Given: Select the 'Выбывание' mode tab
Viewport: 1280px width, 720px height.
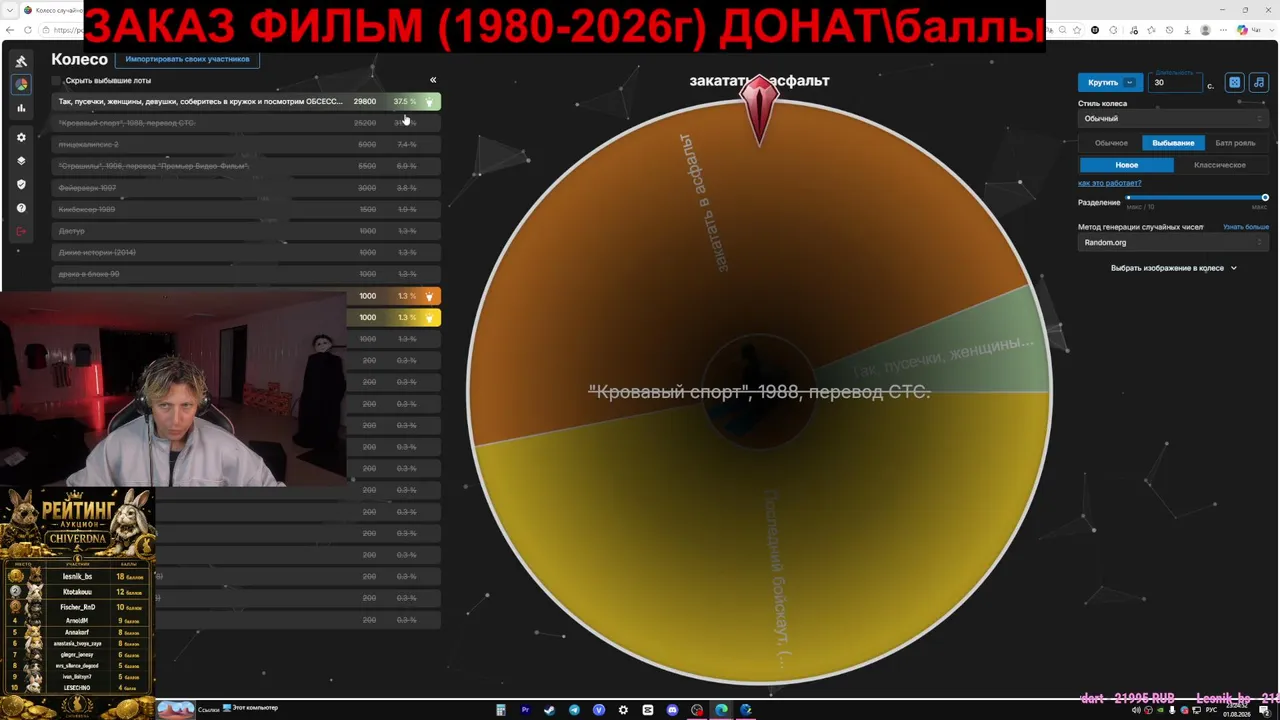Looking at the screenshot, I should (1173, 143).
